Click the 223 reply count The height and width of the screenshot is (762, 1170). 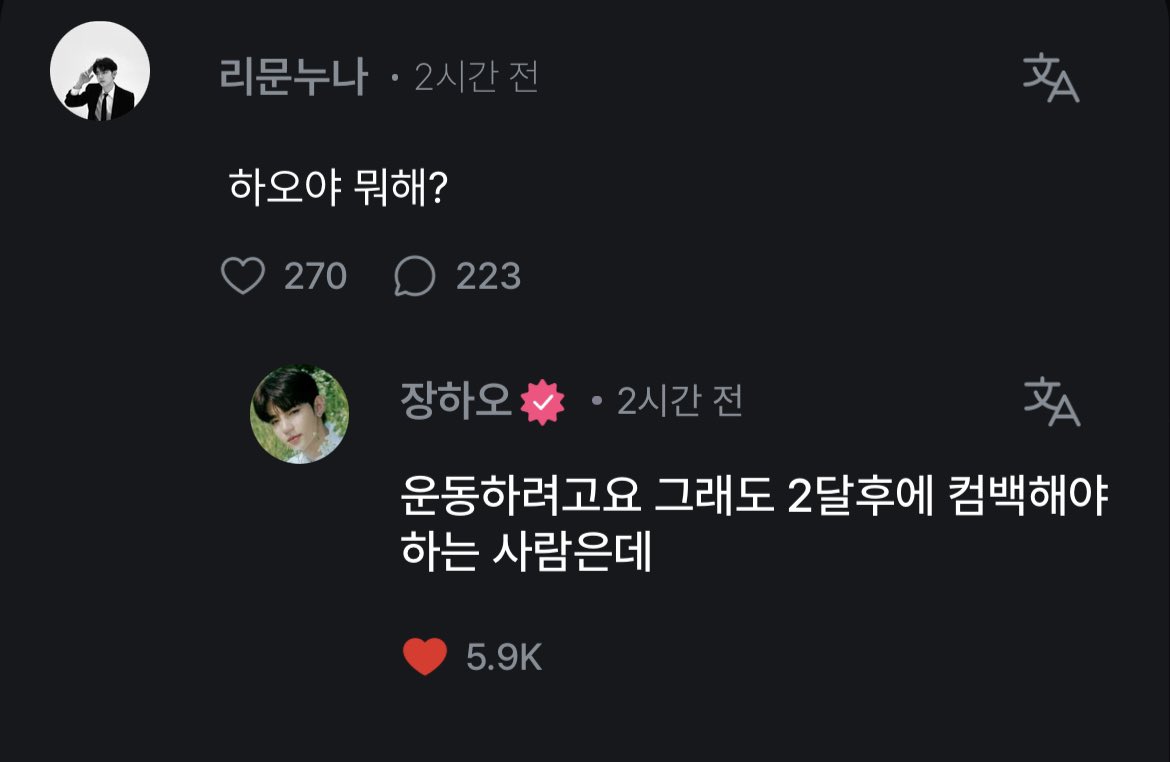point(488,276)
